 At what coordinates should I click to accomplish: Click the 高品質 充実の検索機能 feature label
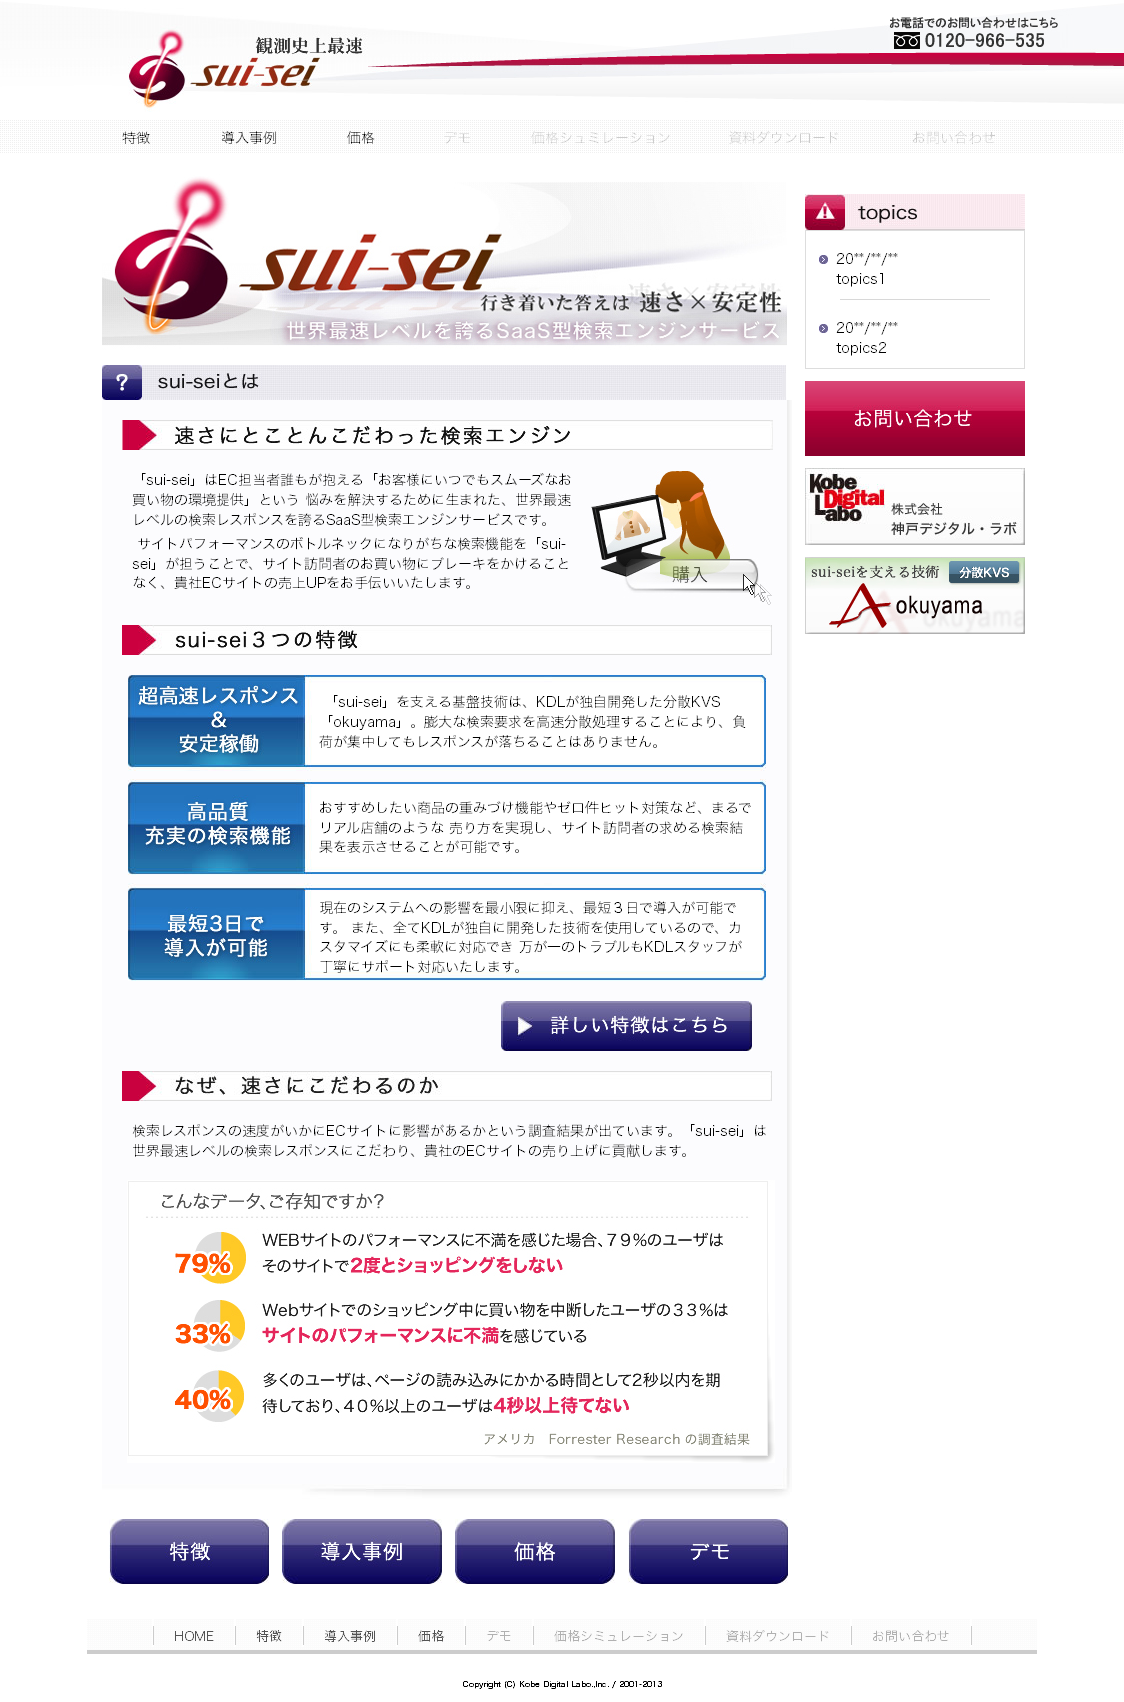tap(217, 827)
